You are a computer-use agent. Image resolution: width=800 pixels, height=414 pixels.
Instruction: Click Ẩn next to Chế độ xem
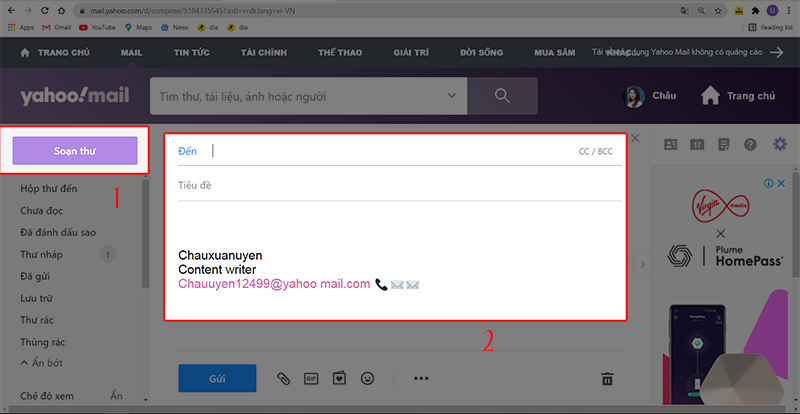point(116,396)
